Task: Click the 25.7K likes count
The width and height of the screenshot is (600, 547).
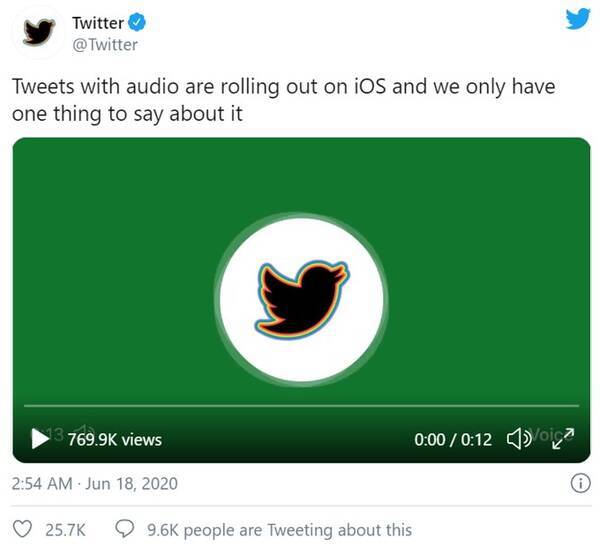Action: [66, 529]
